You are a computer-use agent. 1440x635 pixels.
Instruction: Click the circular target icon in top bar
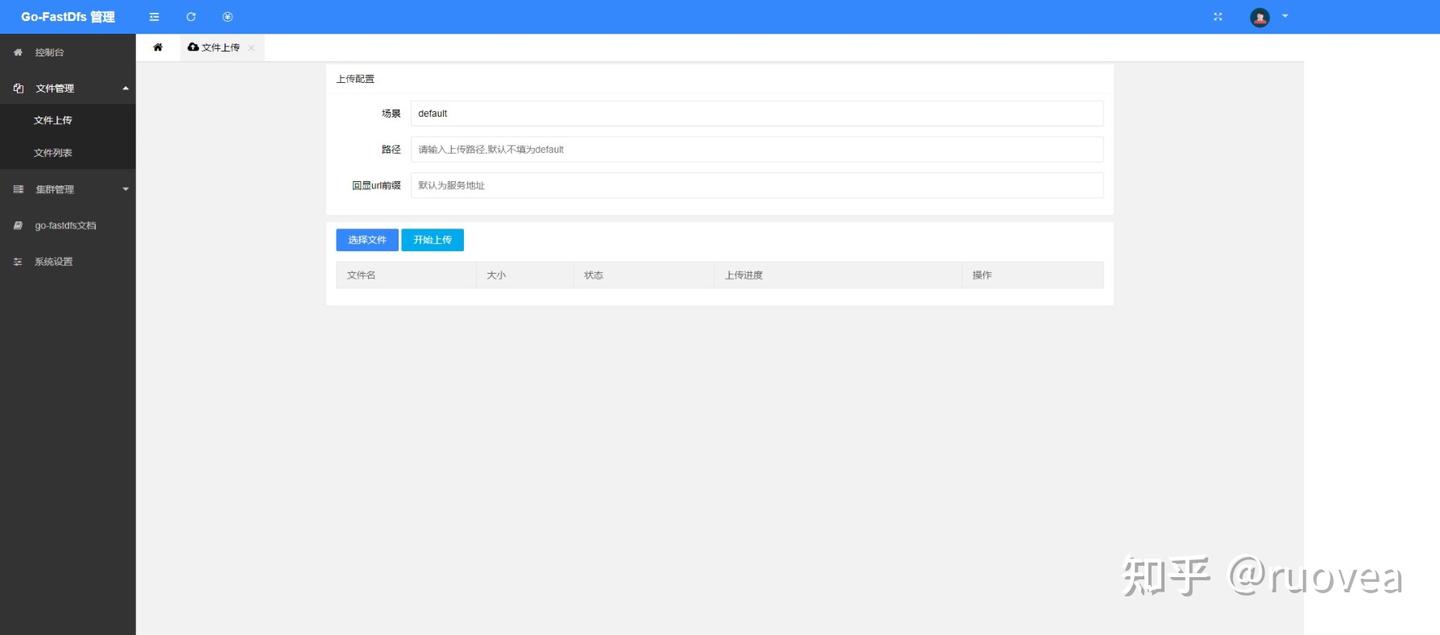tap(227, 17)
